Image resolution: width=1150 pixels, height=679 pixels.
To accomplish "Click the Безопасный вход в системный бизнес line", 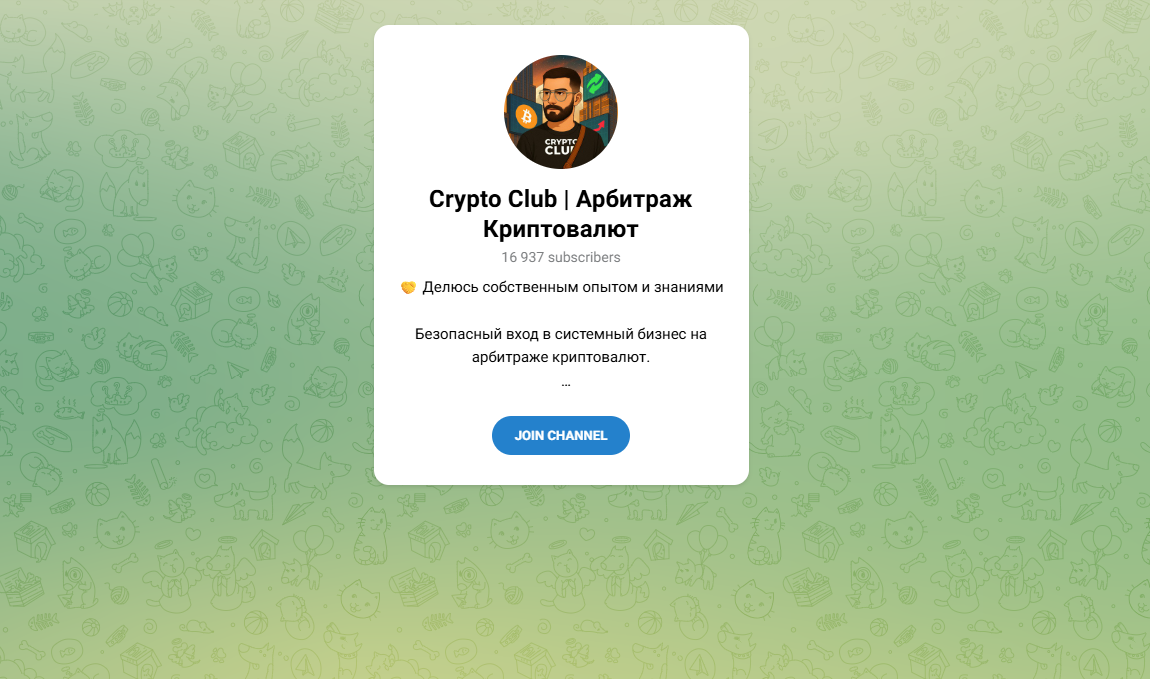I will tap(560, 334).
